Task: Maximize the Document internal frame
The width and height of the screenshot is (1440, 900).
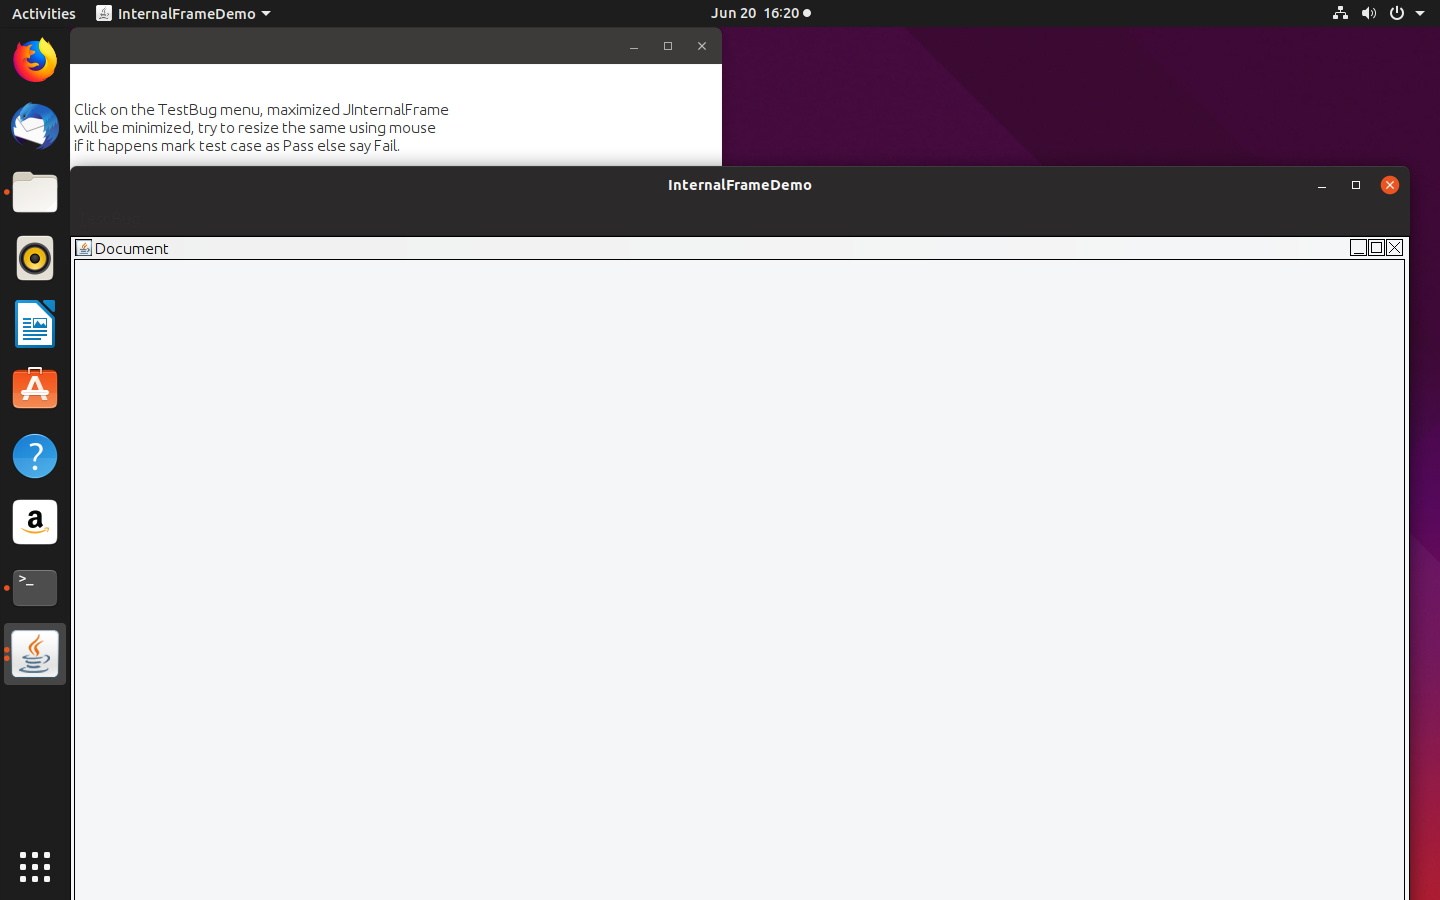Action: coord(1376,248)
